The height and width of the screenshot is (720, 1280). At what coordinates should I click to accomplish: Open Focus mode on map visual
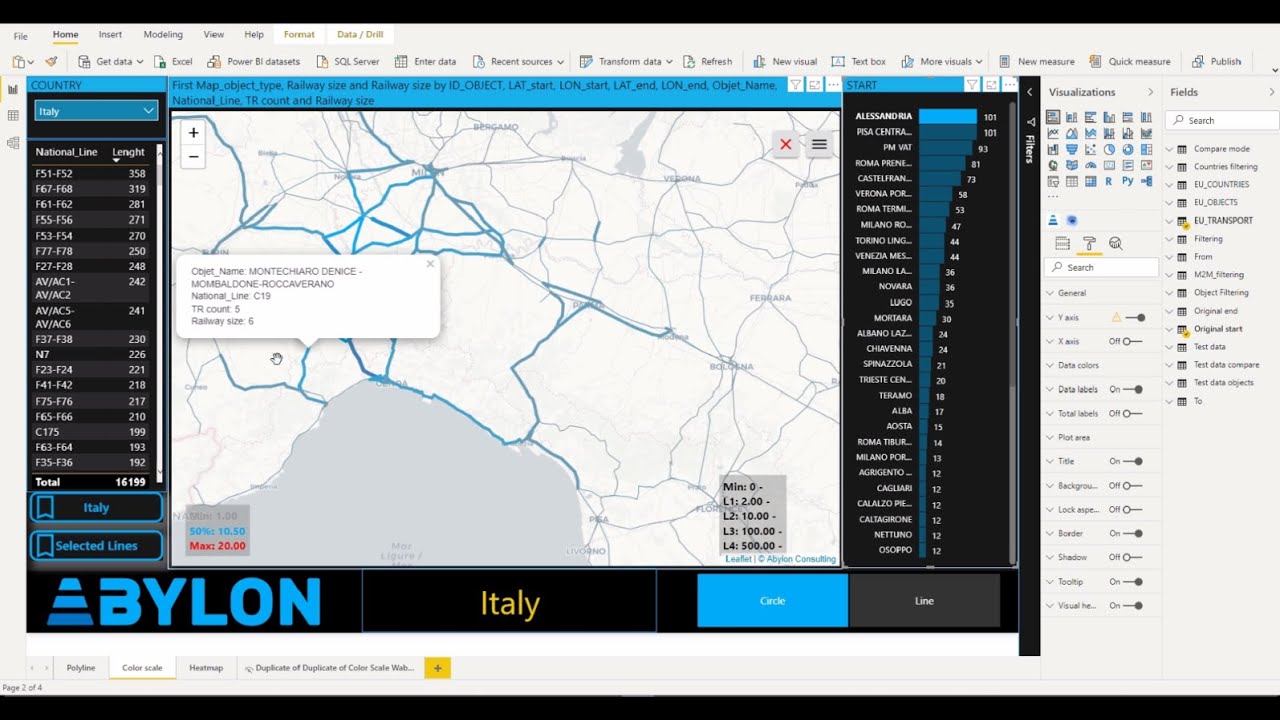click(x=815, y=85)
